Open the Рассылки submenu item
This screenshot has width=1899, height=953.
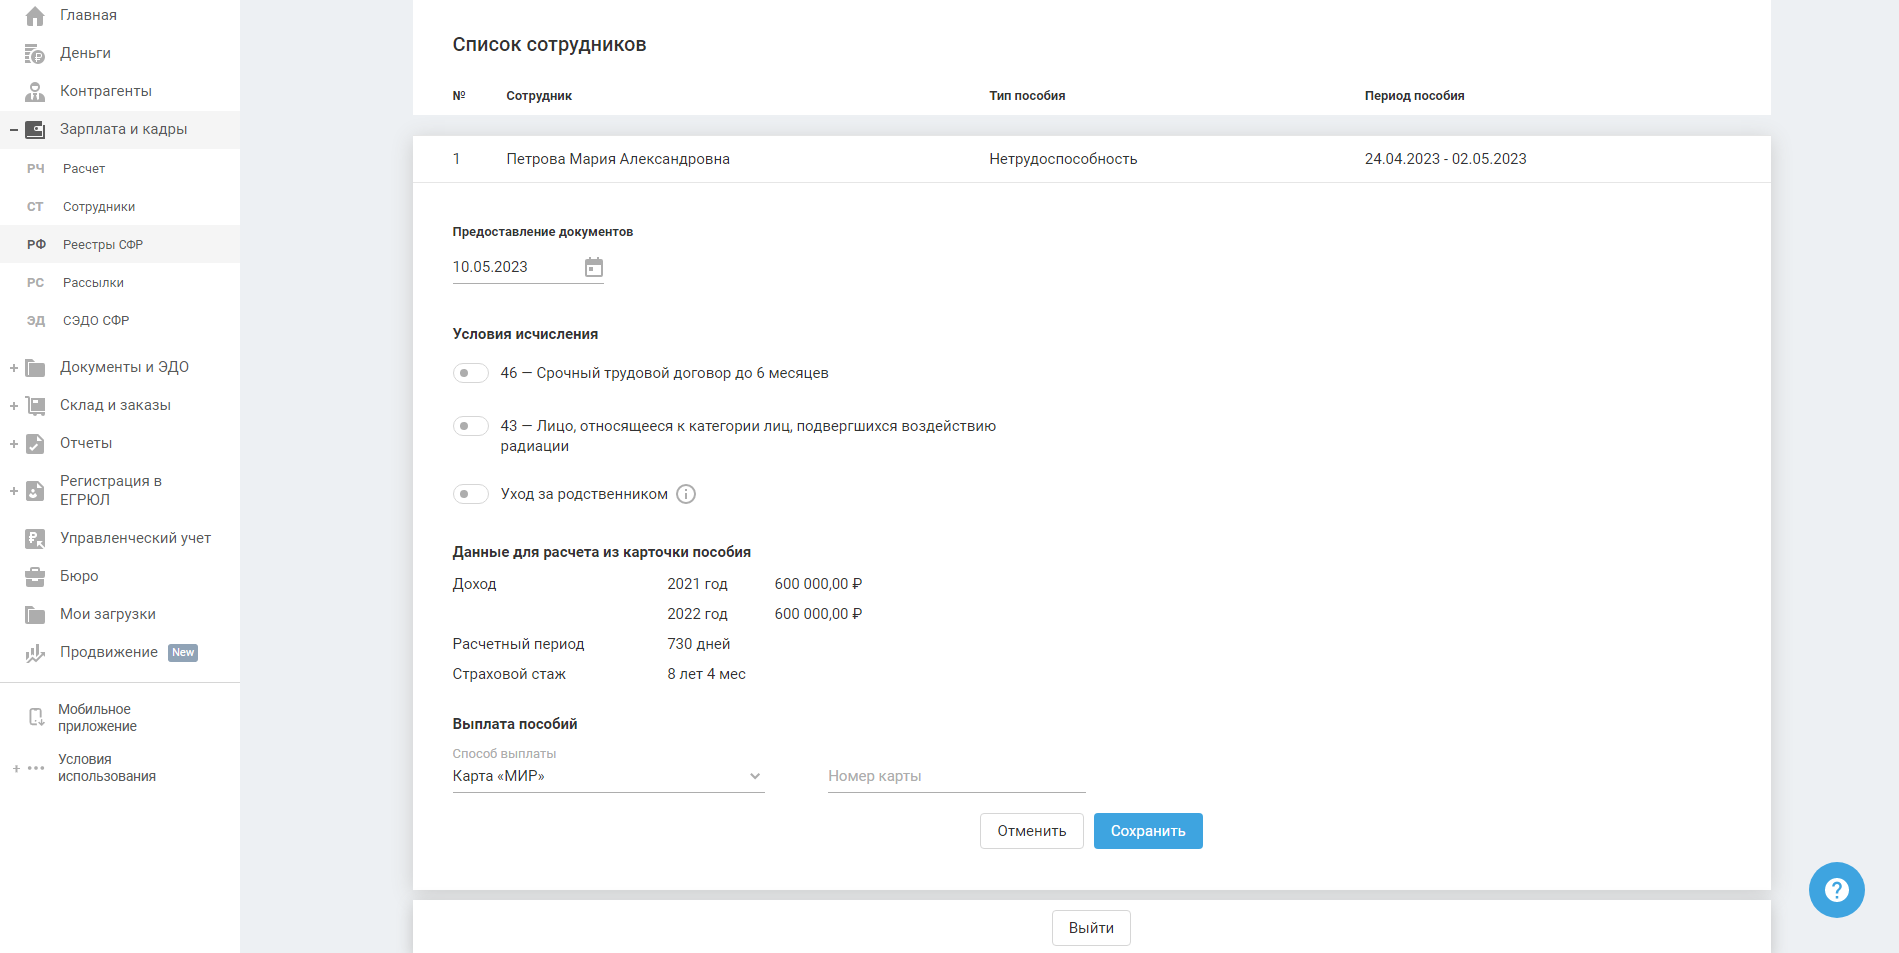[93, 283]
